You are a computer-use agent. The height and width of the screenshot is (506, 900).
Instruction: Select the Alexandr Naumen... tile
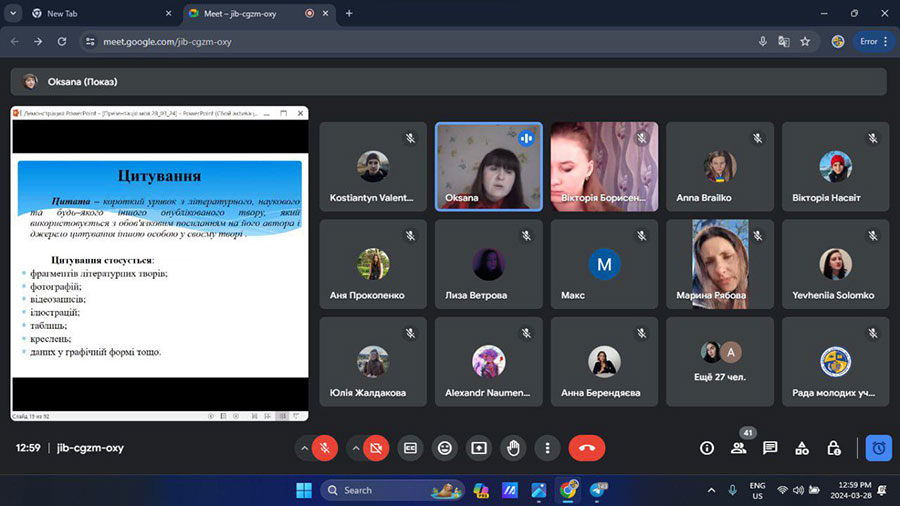(x=488, y=361)
